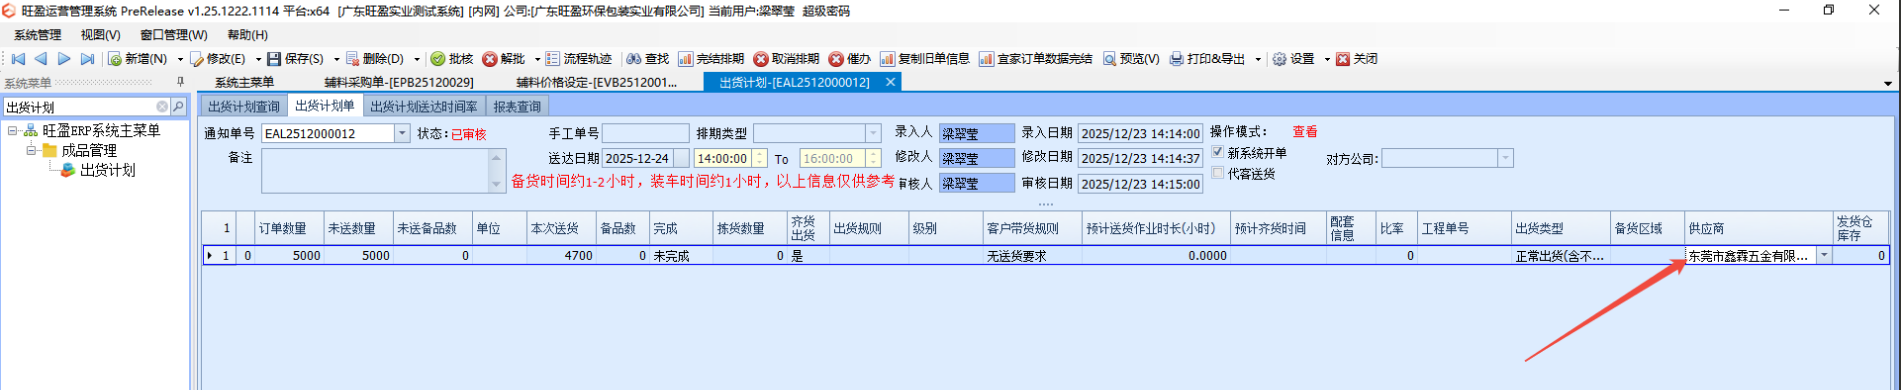Click 完结排期 toolbar button
The height and width of the screenshot is (390, 1901).
point(711,59)
